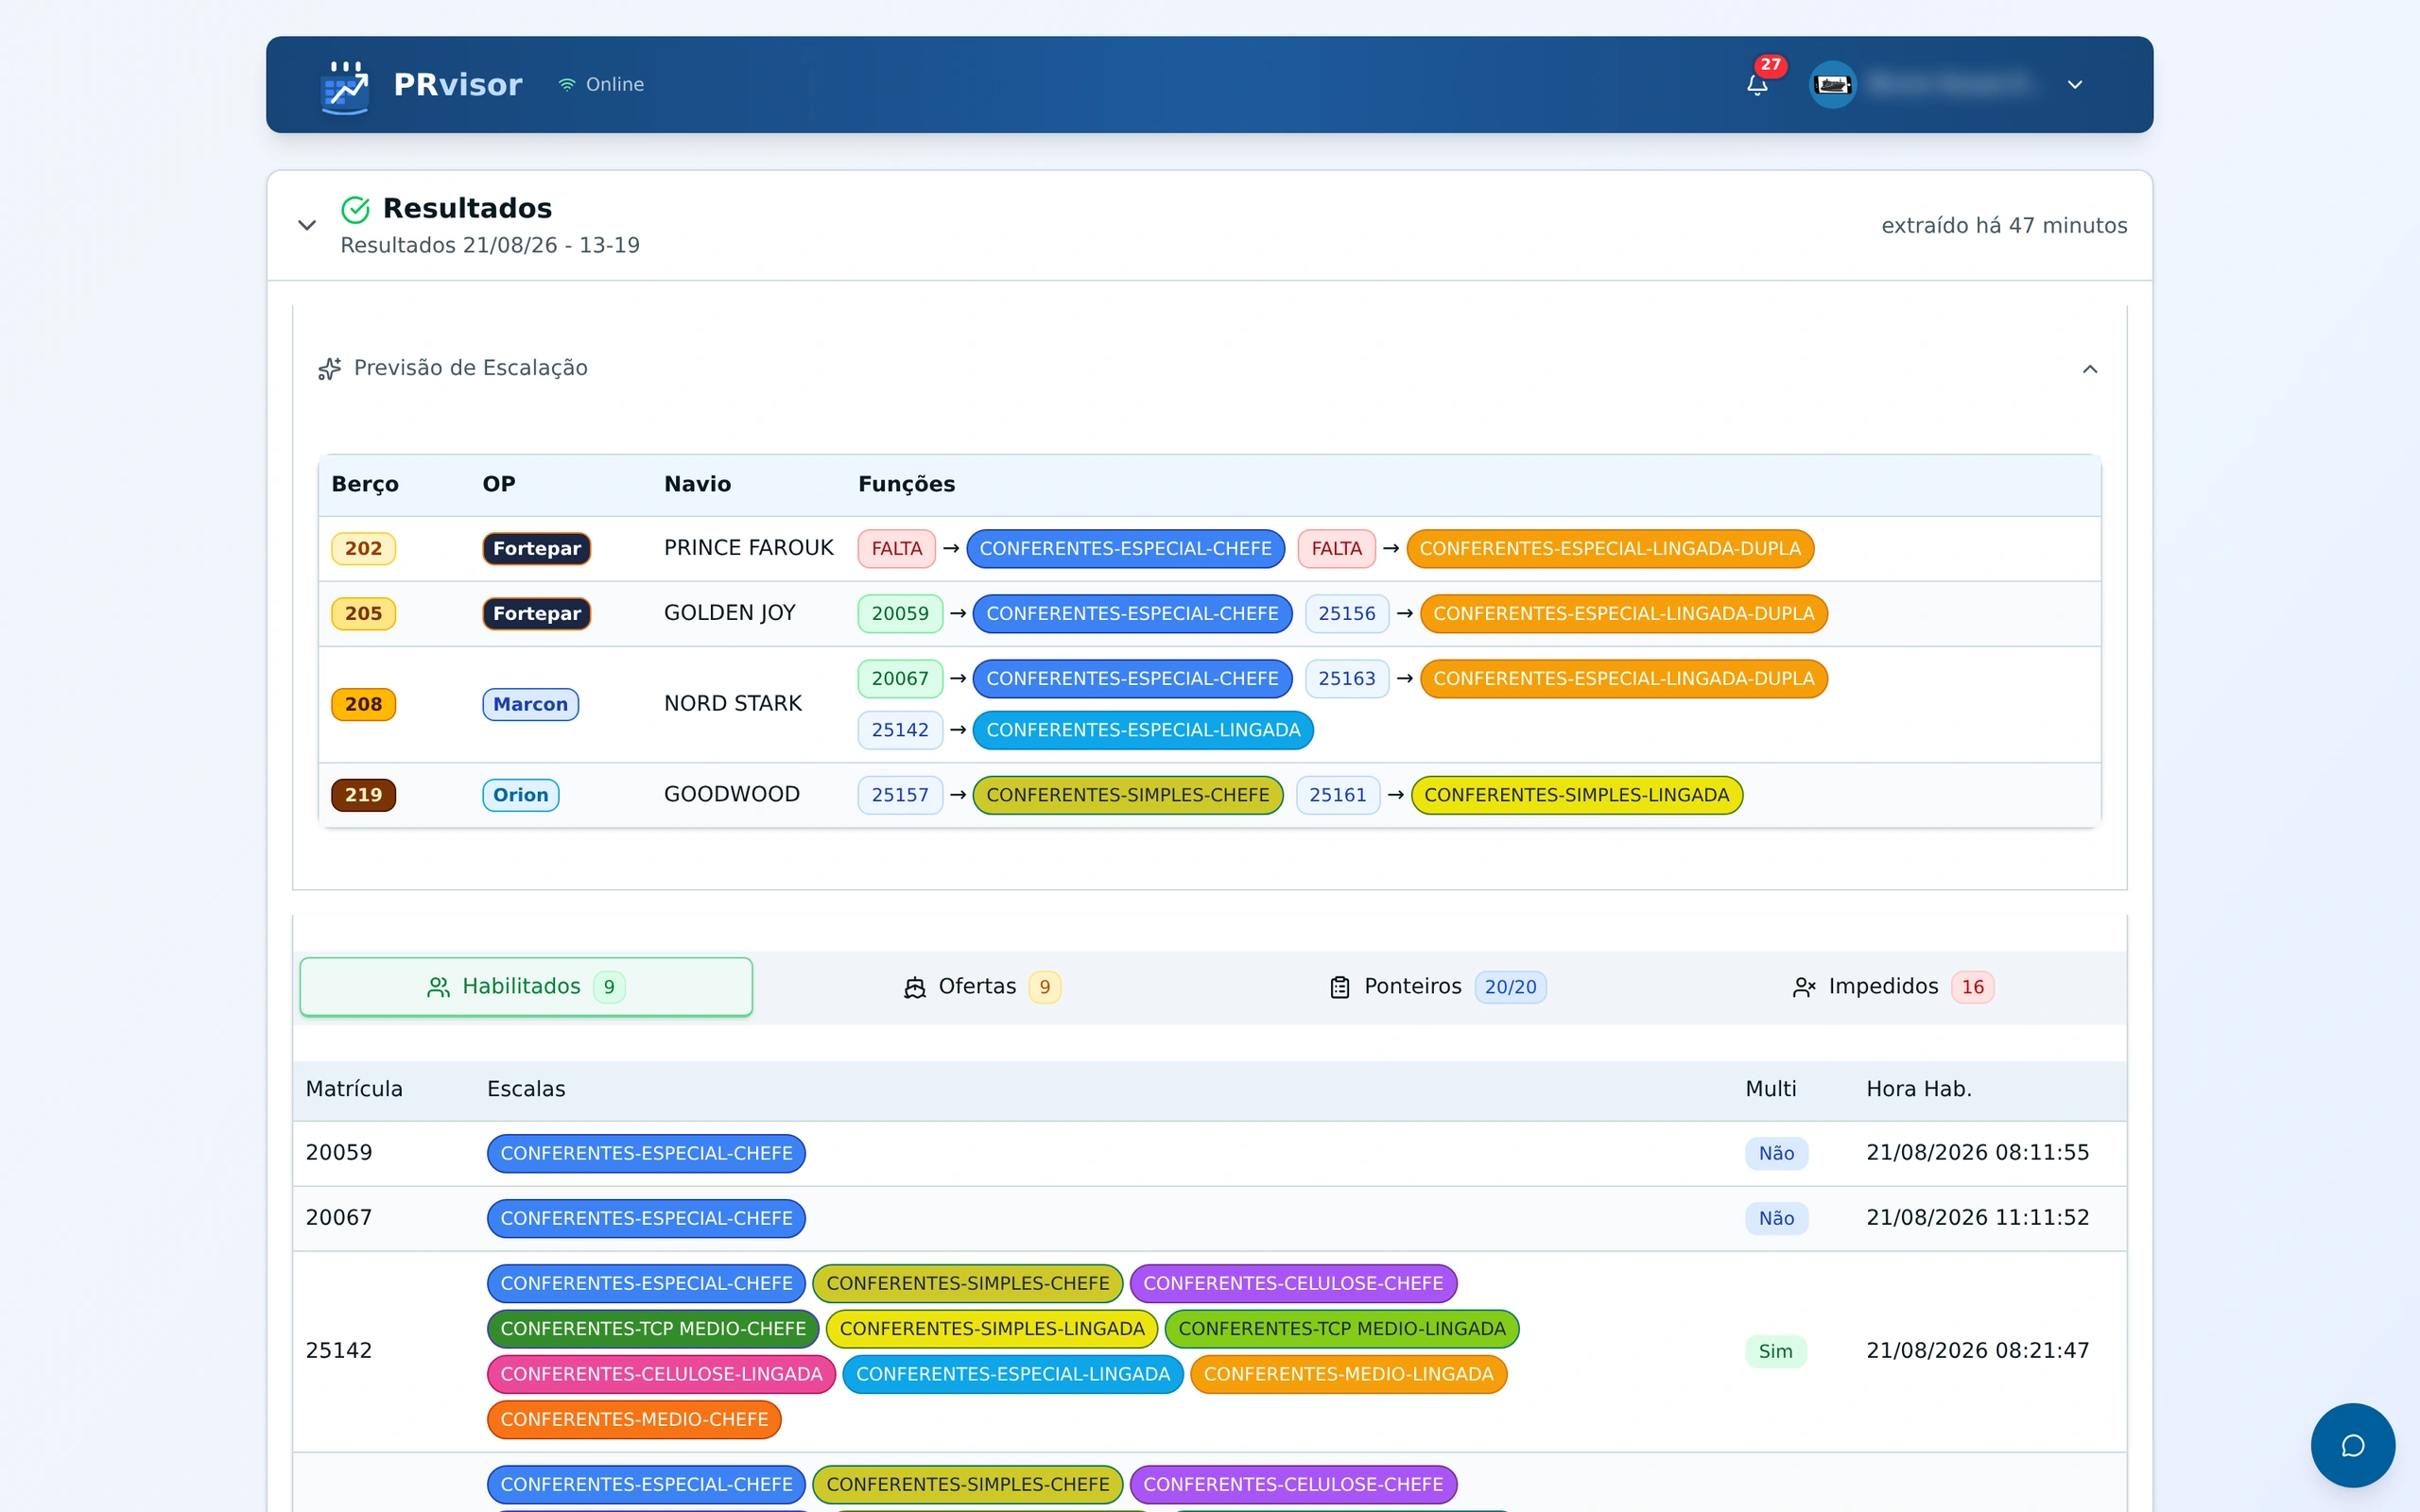Screen dimensions: 2420x1512
Task: Click the Marcon operator badge
Action: click(530, 704)
